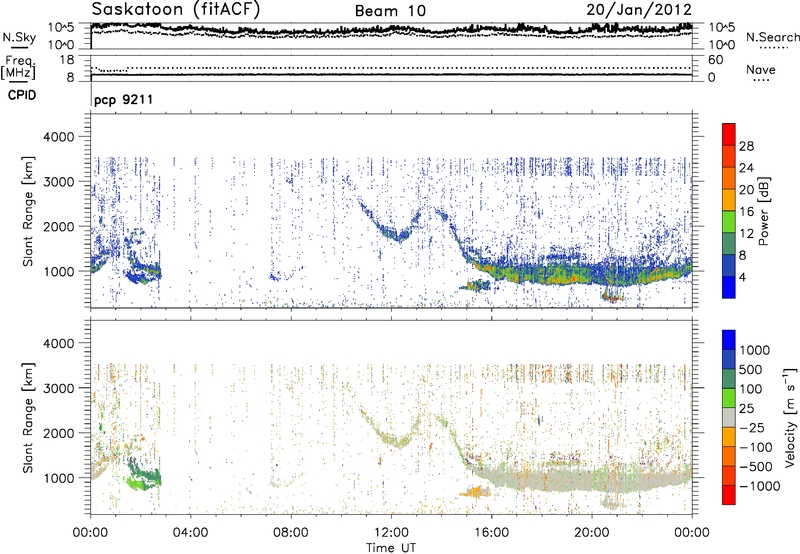
Task: Pick the bright blue bottom Power colorbar segment
Action: coord(729,287)
